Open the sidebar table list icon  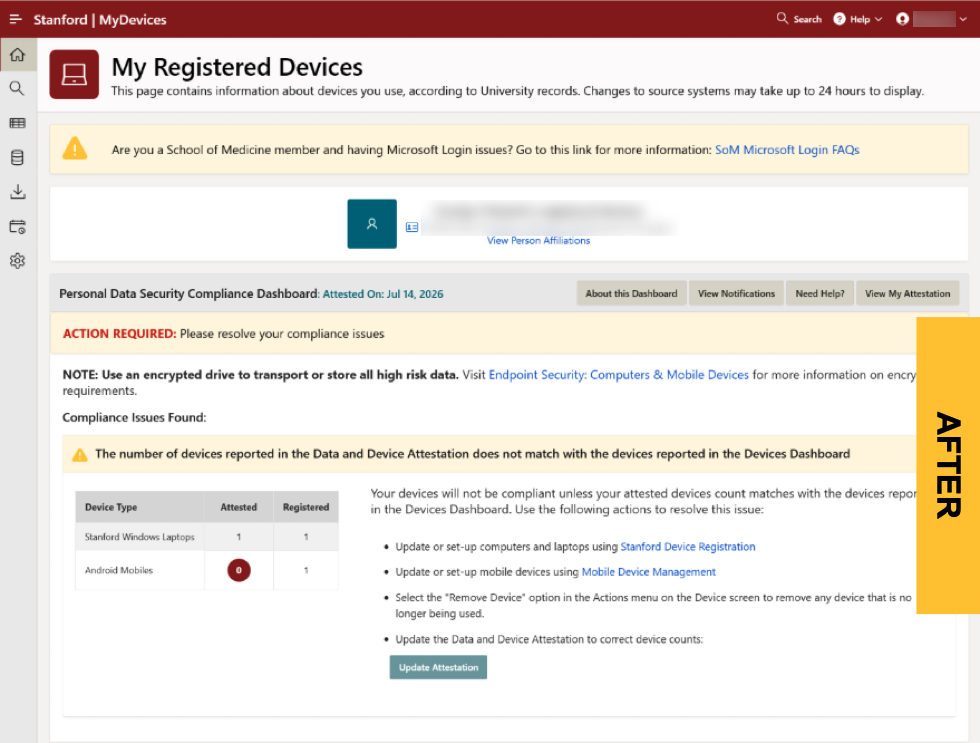pos(18,123)
